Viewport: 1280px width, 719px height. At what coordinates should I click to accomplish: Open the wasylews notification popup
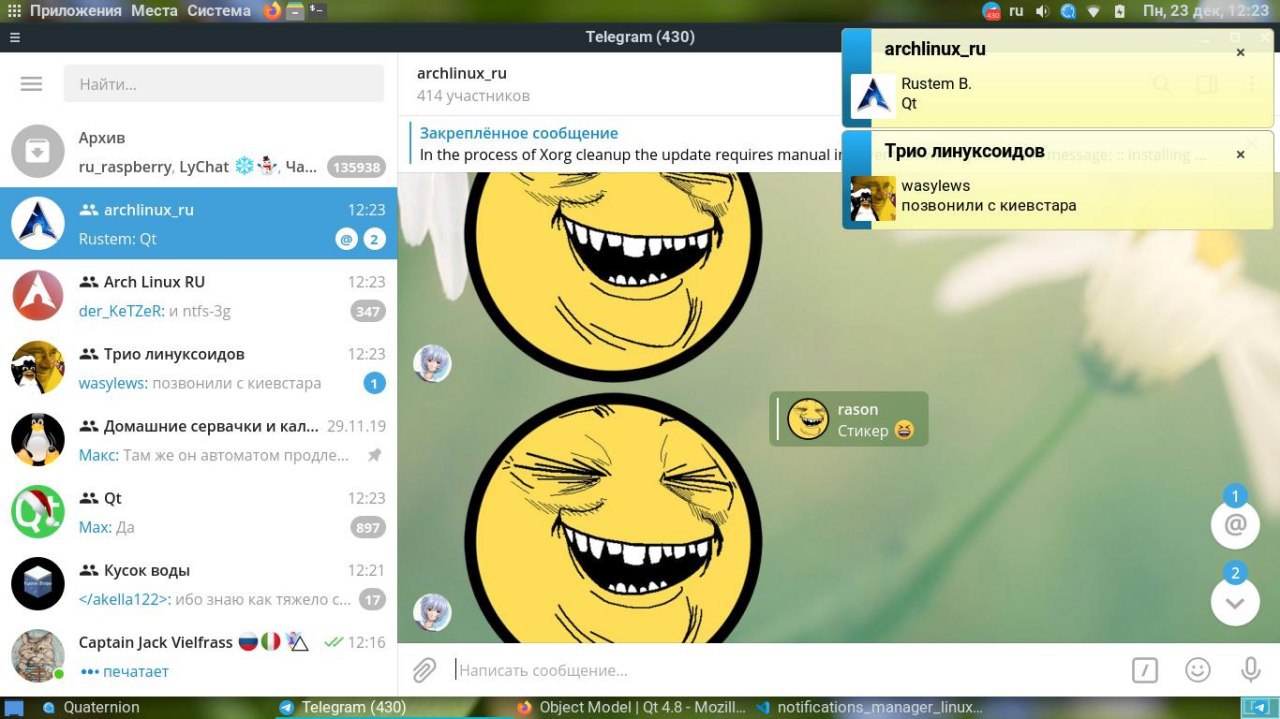(x=1058, y=180)
